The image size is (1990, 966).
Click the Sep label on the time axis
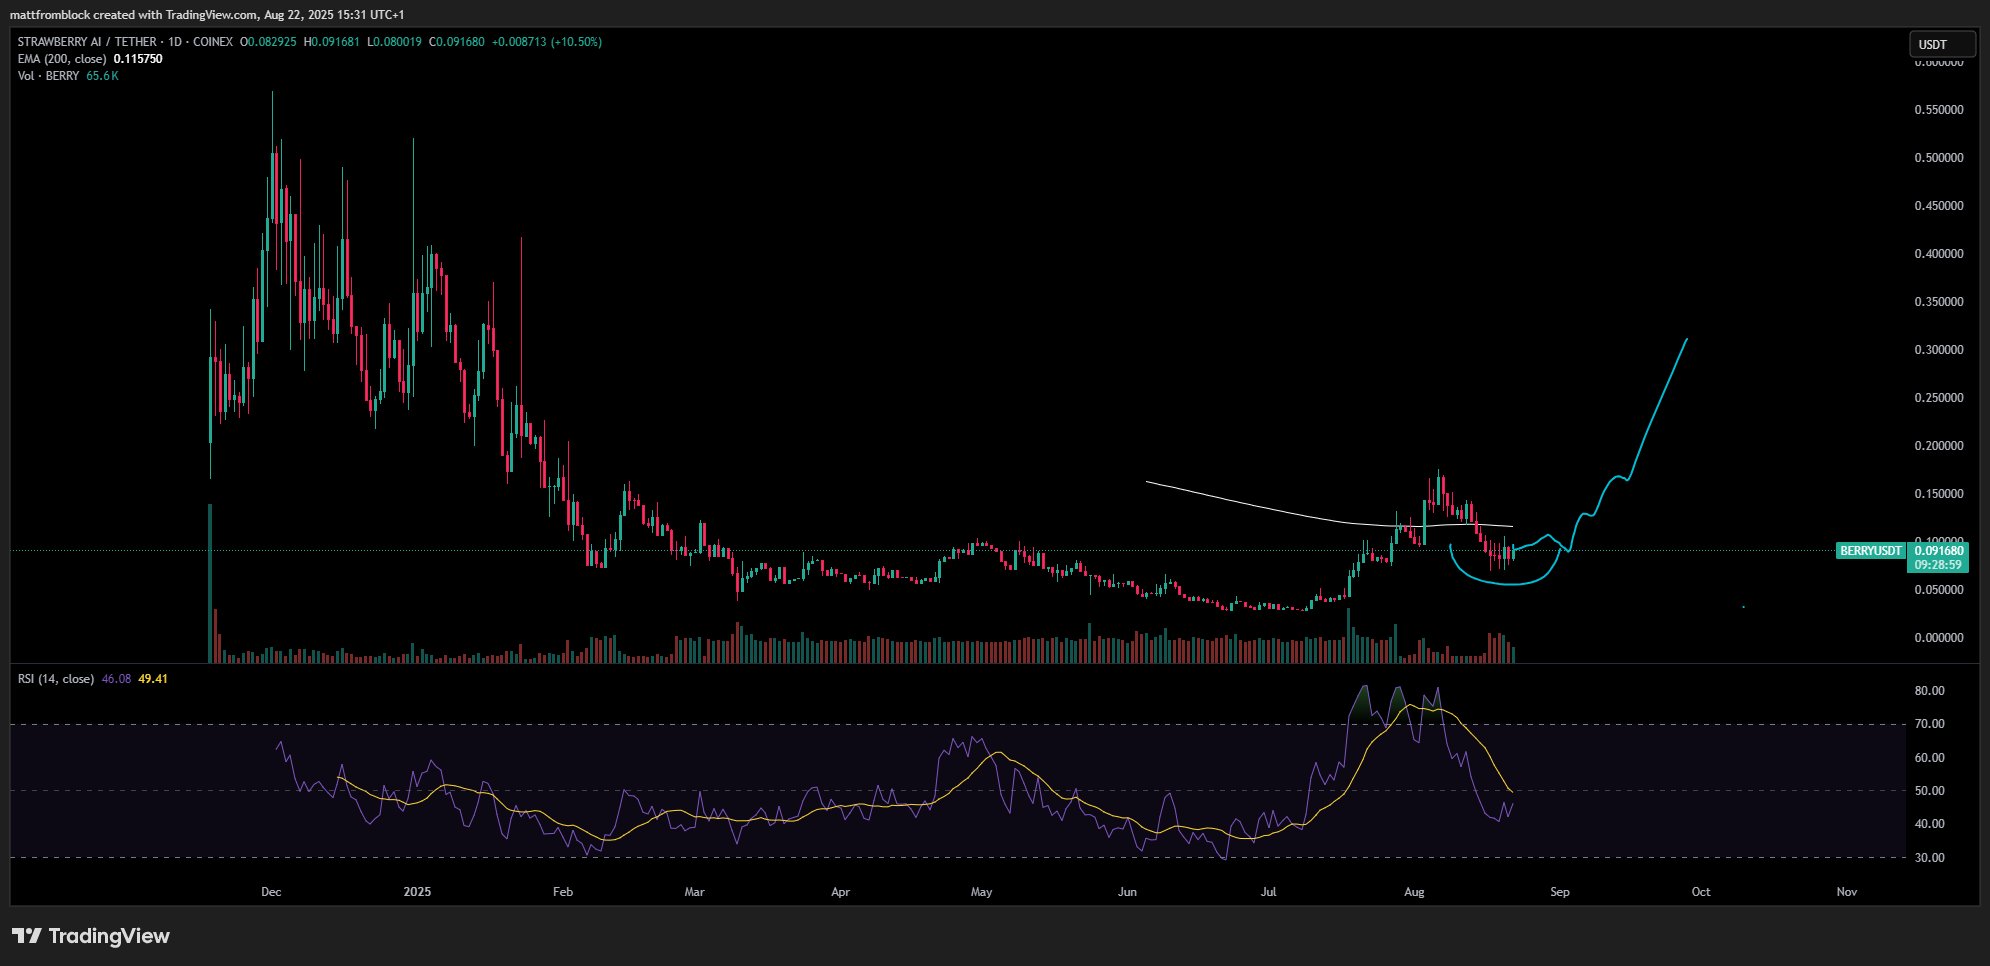1560,892
